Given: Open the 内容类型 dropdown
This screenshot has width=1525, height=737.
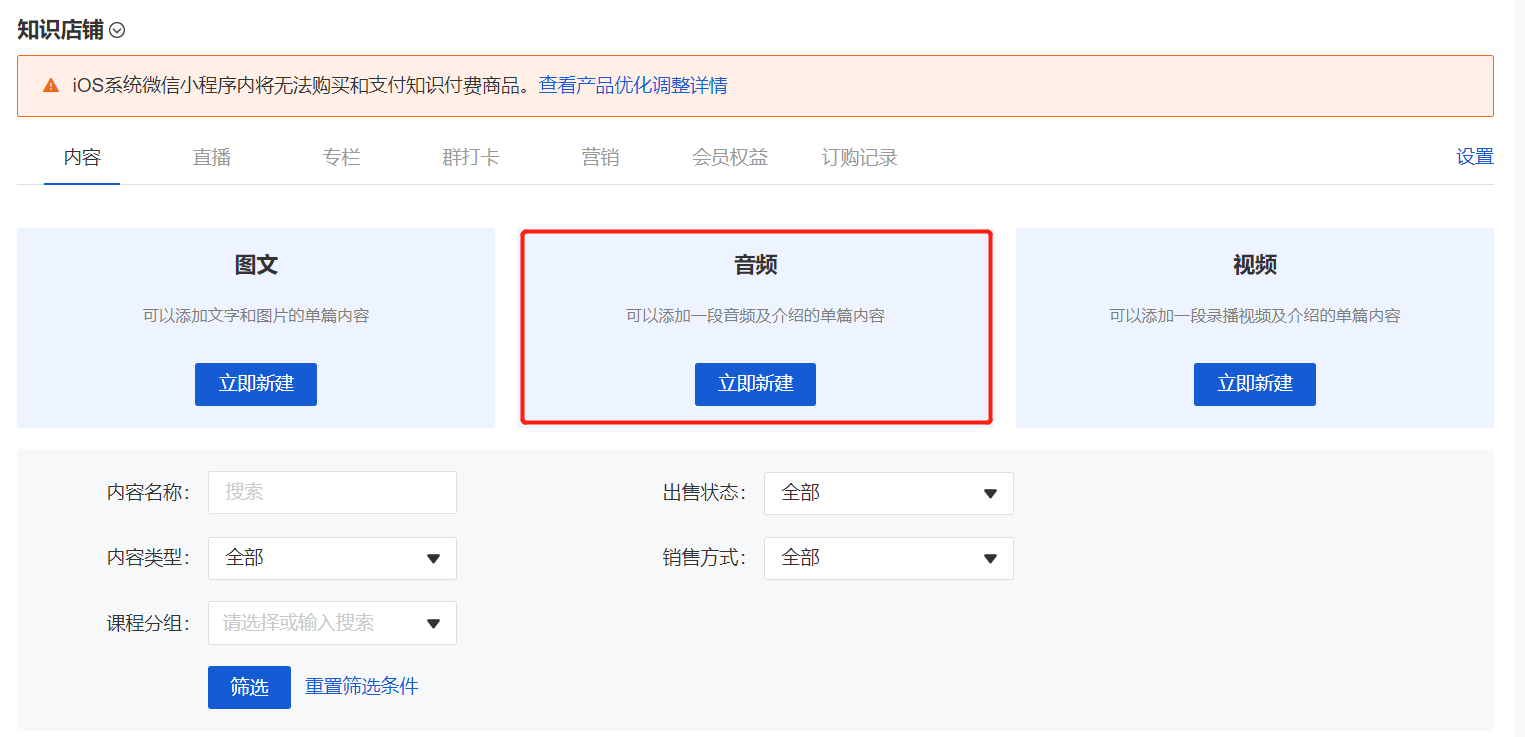Looking at the screenshot, I should [332, 558].
